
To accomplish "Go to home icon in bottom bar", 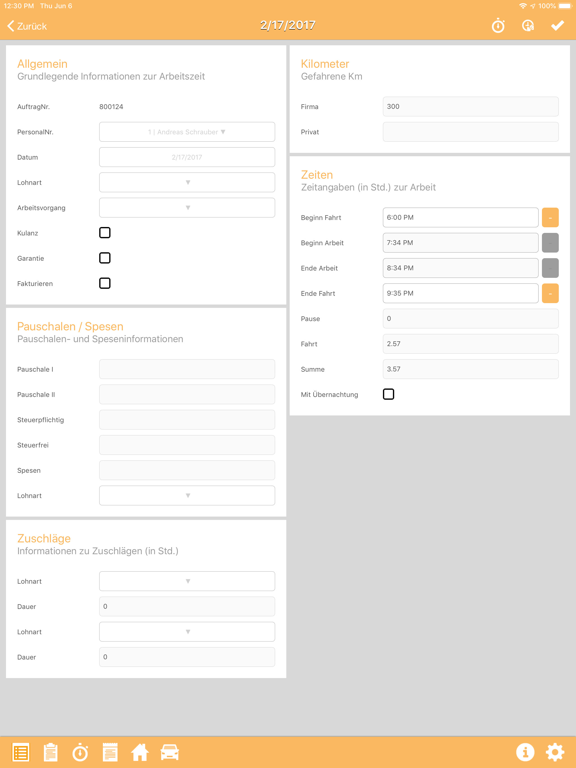I will (140, 752).
